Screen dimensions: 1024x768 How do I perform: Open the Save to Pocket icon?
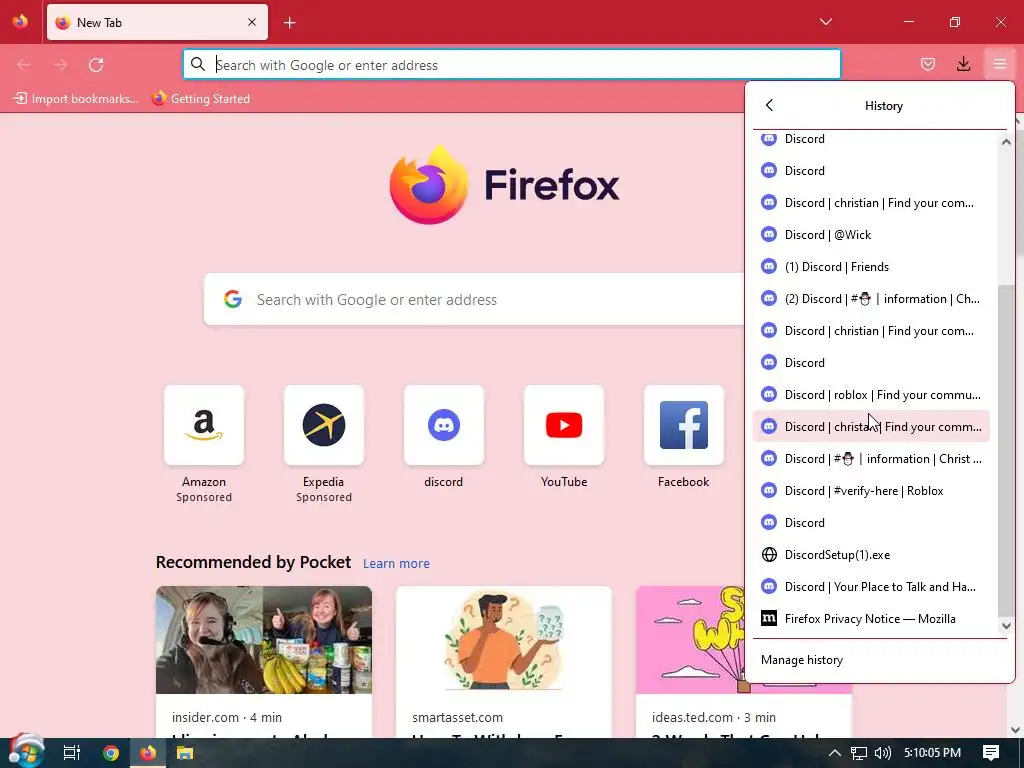point(927,64)
